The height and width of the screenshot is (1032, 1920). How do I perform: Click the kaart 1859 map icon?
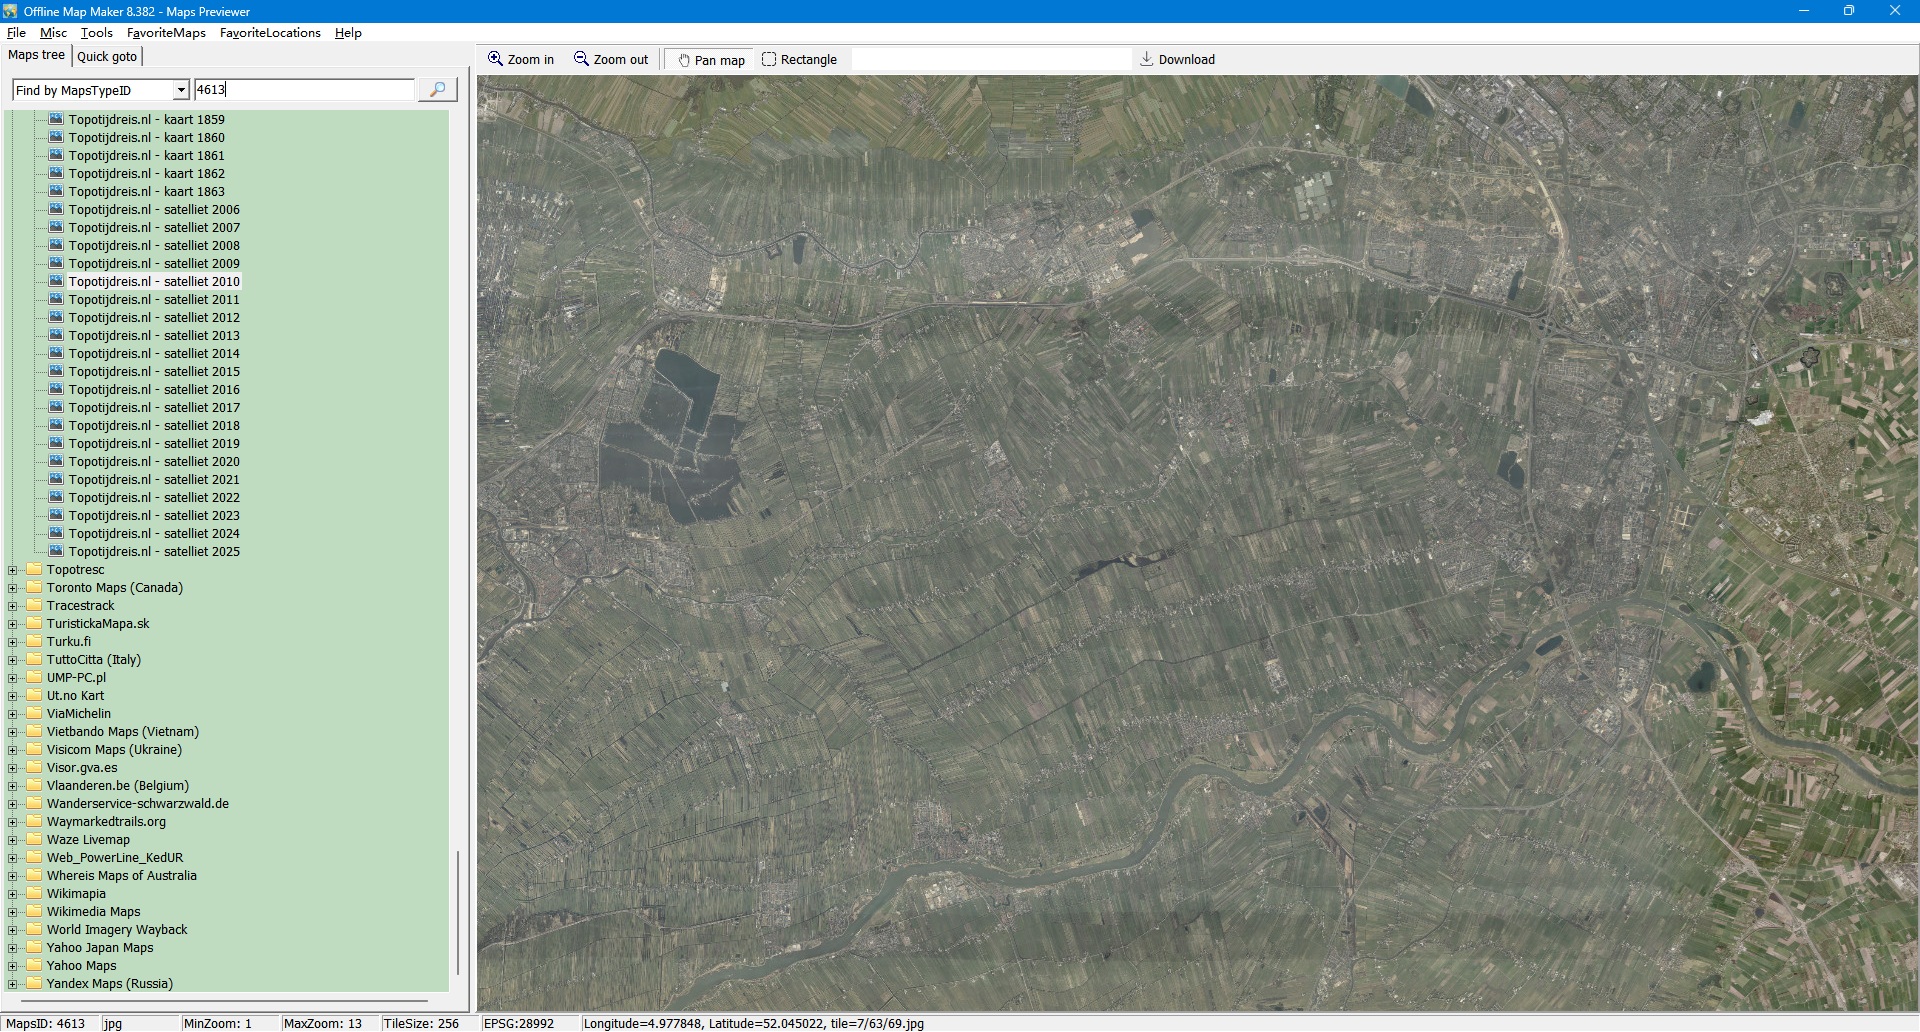click(57, 119)
